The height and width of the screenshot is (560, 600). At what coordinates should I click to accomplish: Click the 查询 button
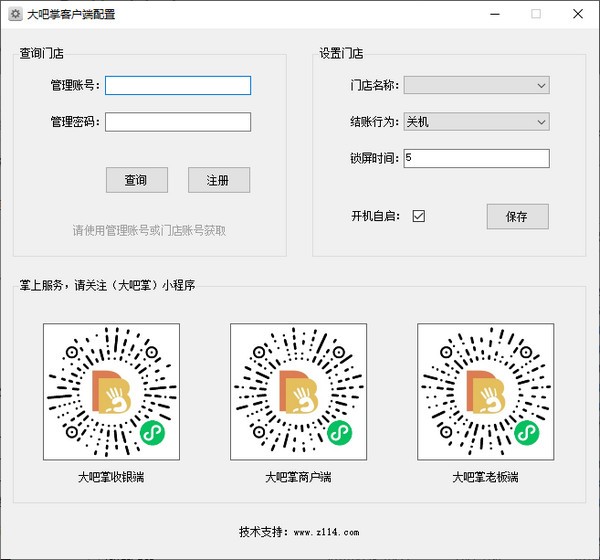pyautogui.click(x=136, y=180)
